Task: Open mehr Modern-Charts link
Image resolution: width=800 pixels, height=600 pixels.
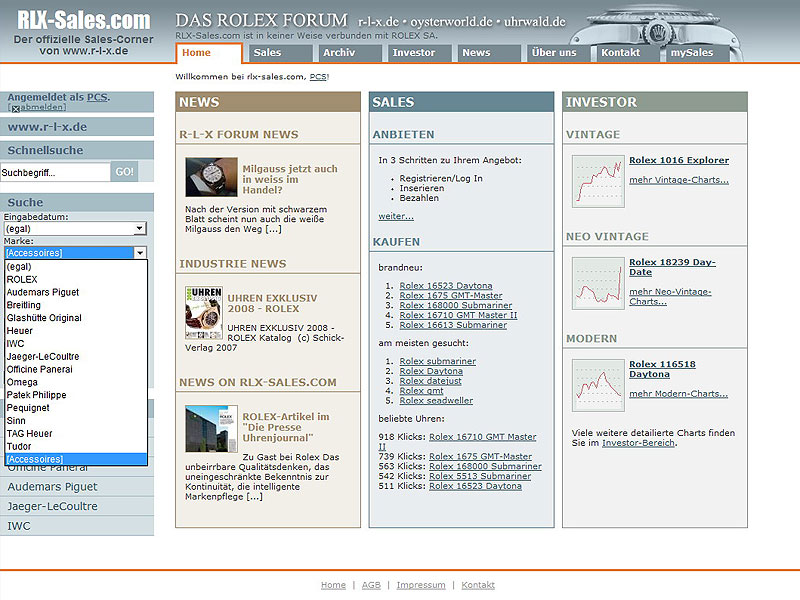Action: click(678, 393)
